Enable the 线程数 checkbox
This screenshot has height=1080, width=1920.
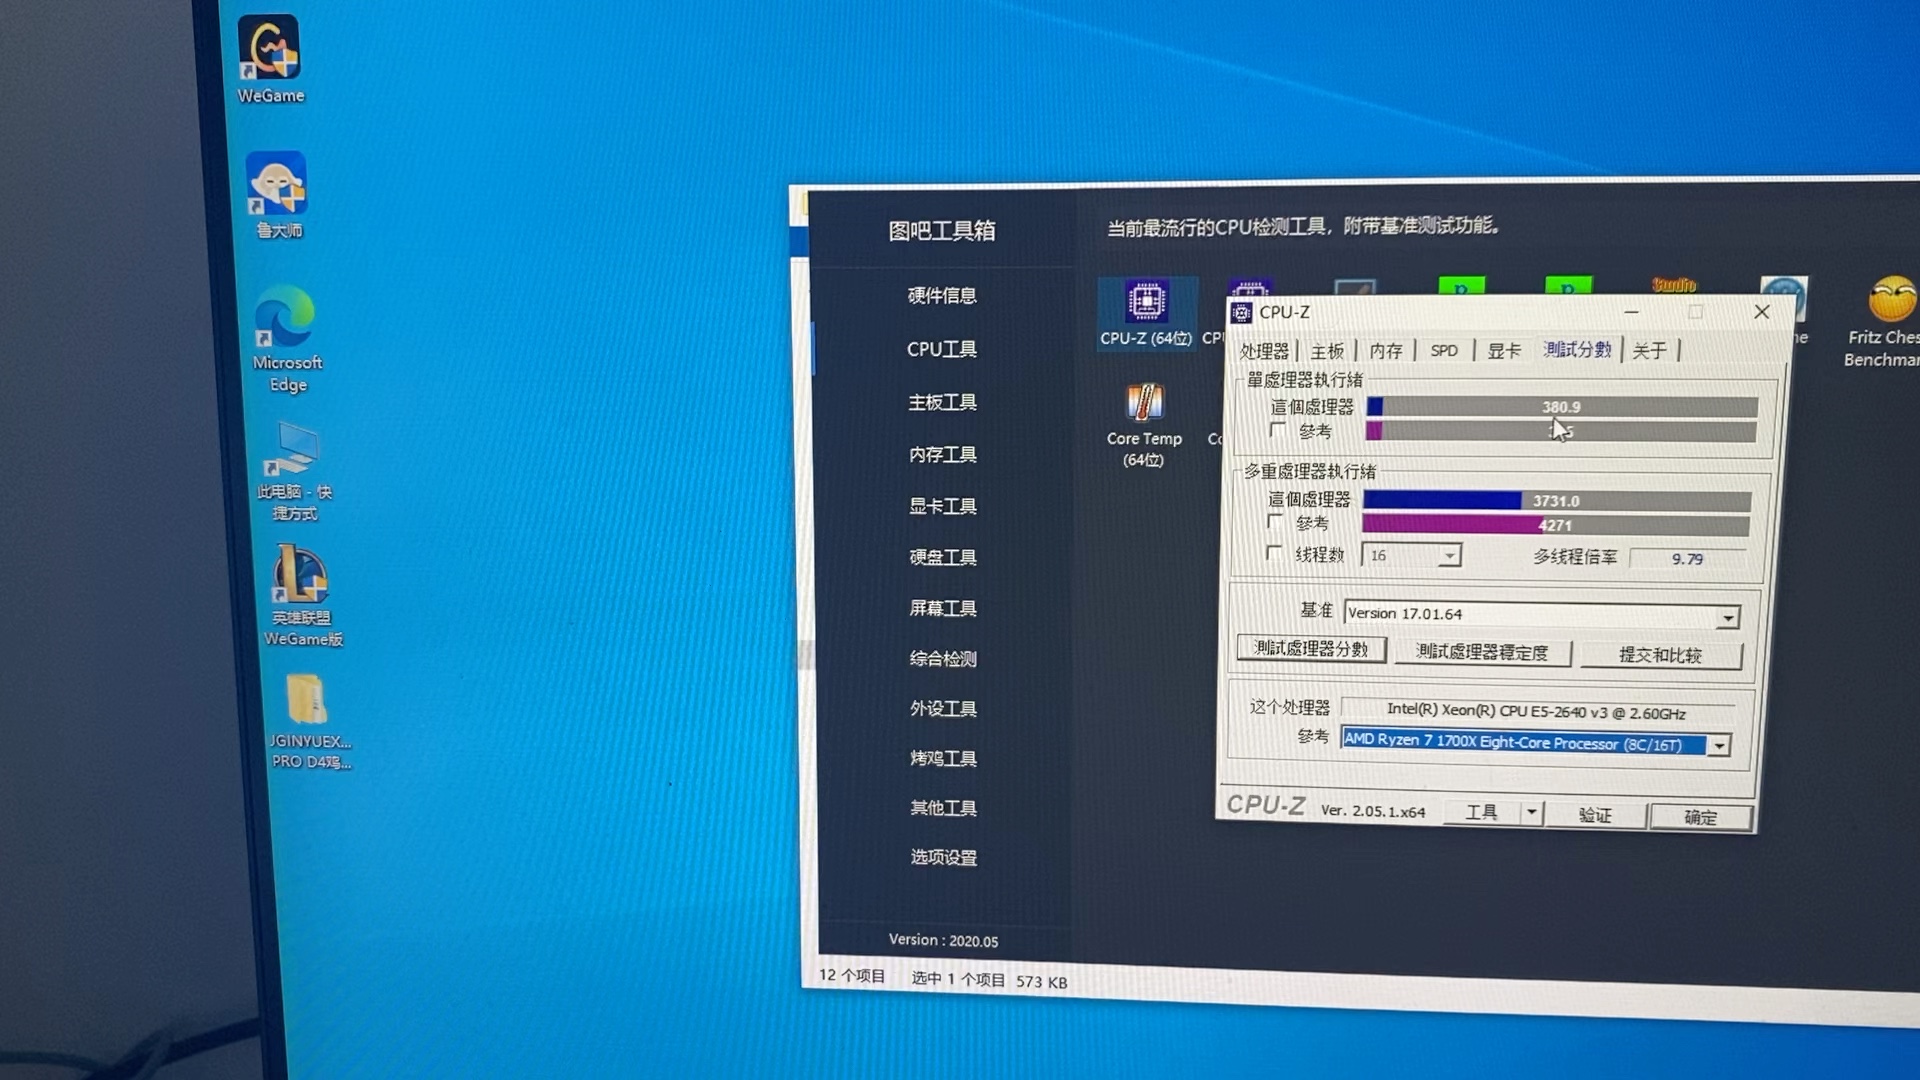click(x=1273, y=552)
